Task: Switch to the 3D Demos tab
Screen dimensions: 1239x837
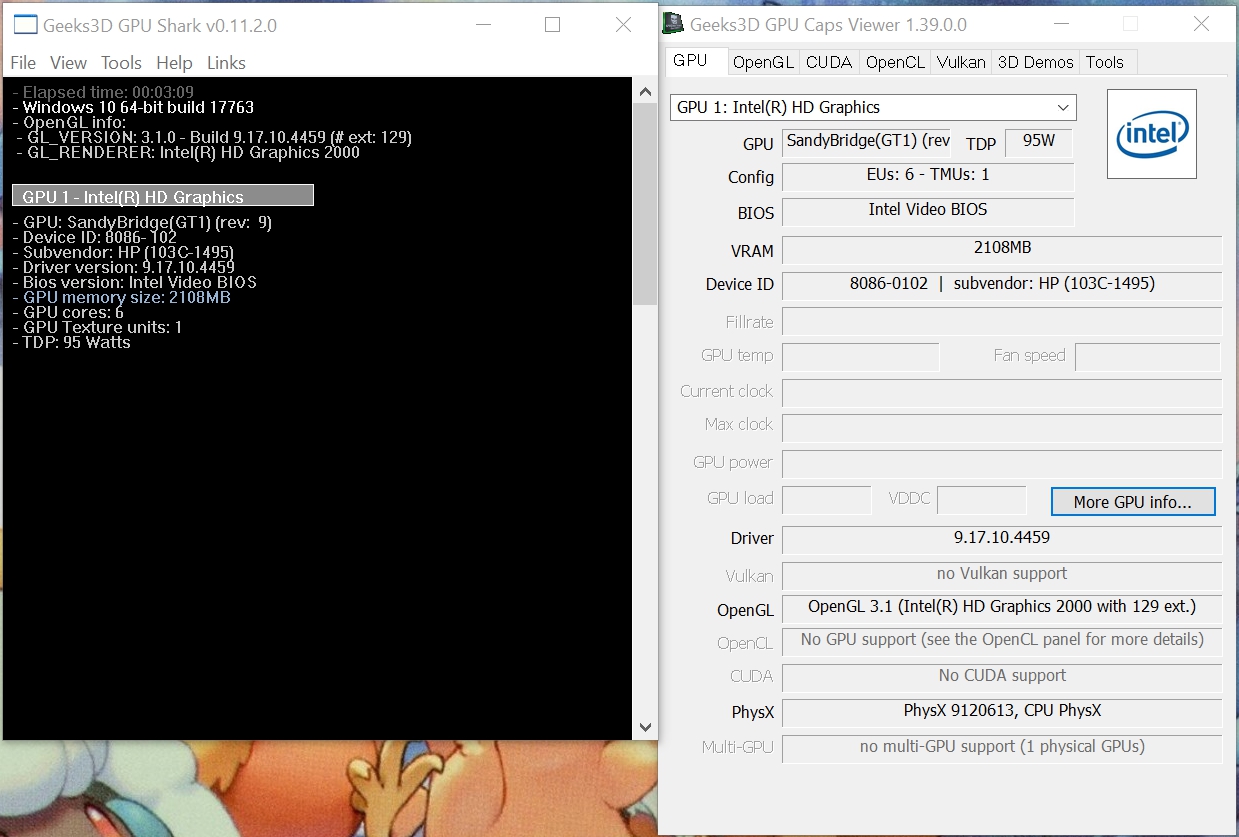Action: 1036,62
